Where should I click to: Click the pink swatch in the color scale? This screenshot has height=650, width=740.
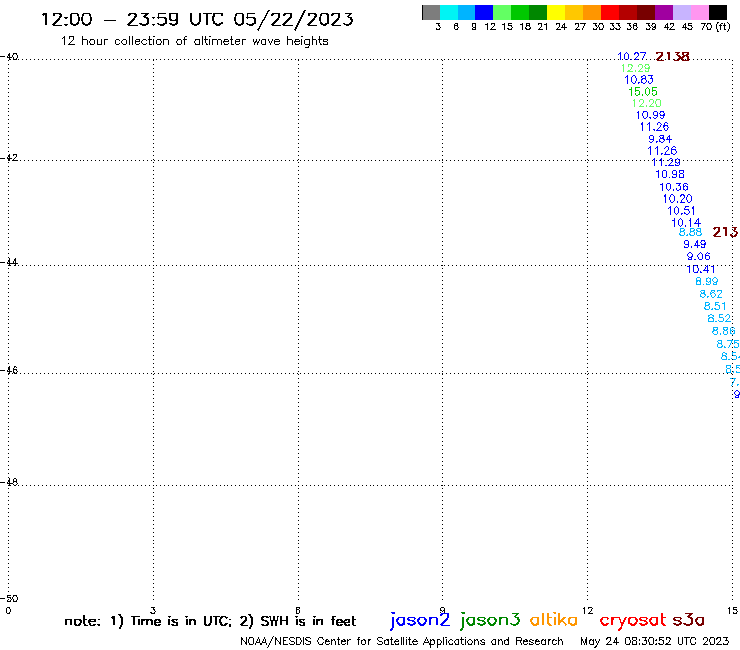pos(700,12)
